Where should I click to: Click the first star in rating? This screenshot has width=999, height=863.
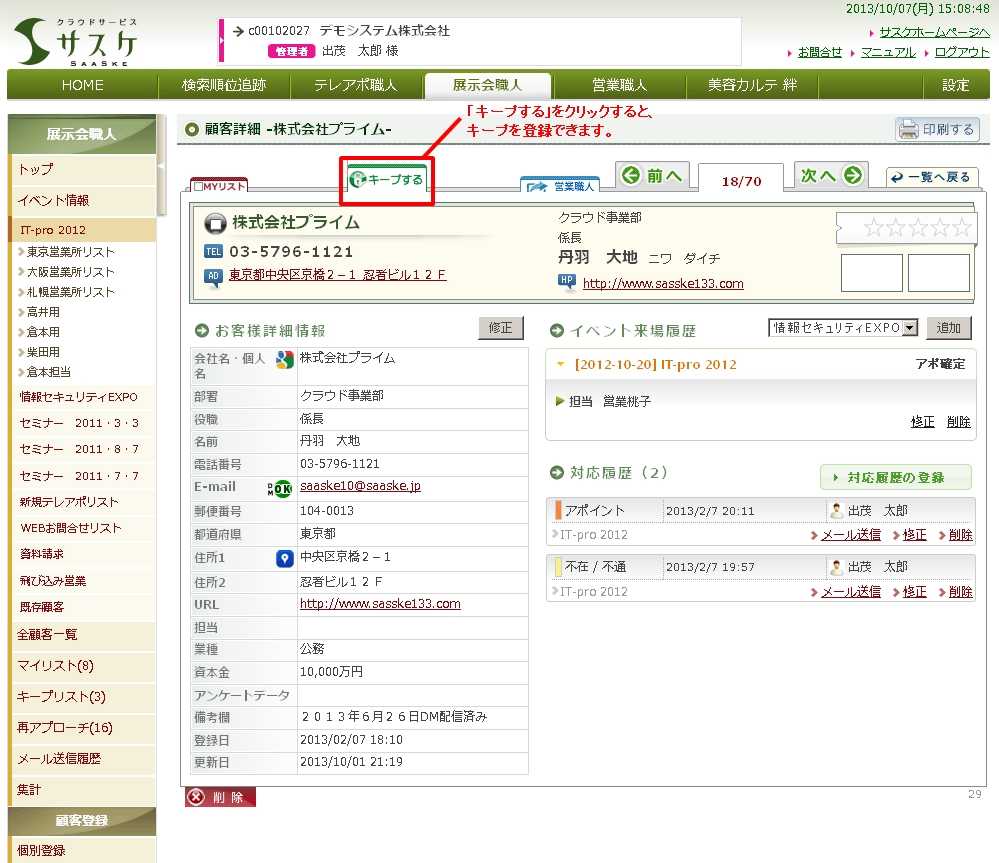click(873, 228)
